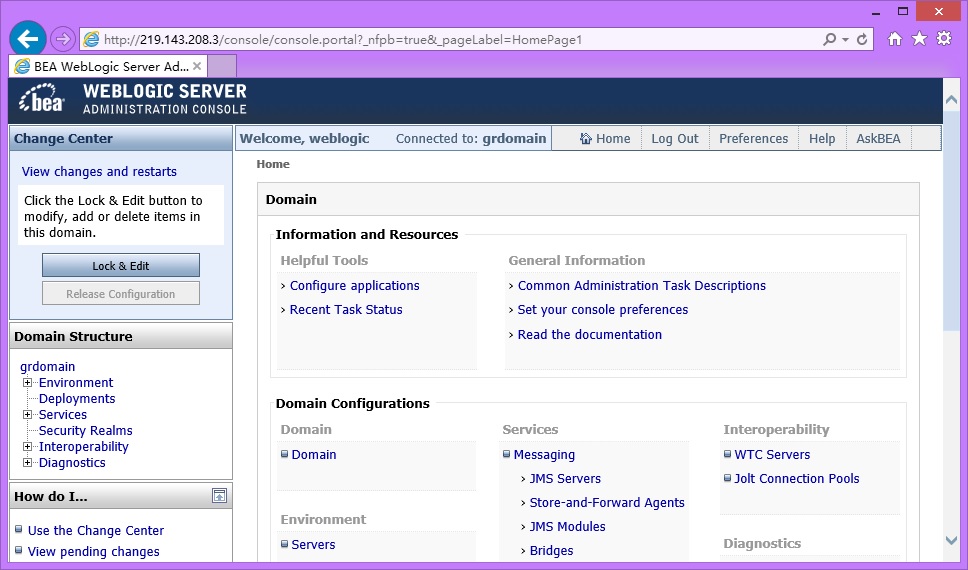Expand the Diagnostics tree node
Viewport: 968px width, 570px height.
[x=27, y=463]
